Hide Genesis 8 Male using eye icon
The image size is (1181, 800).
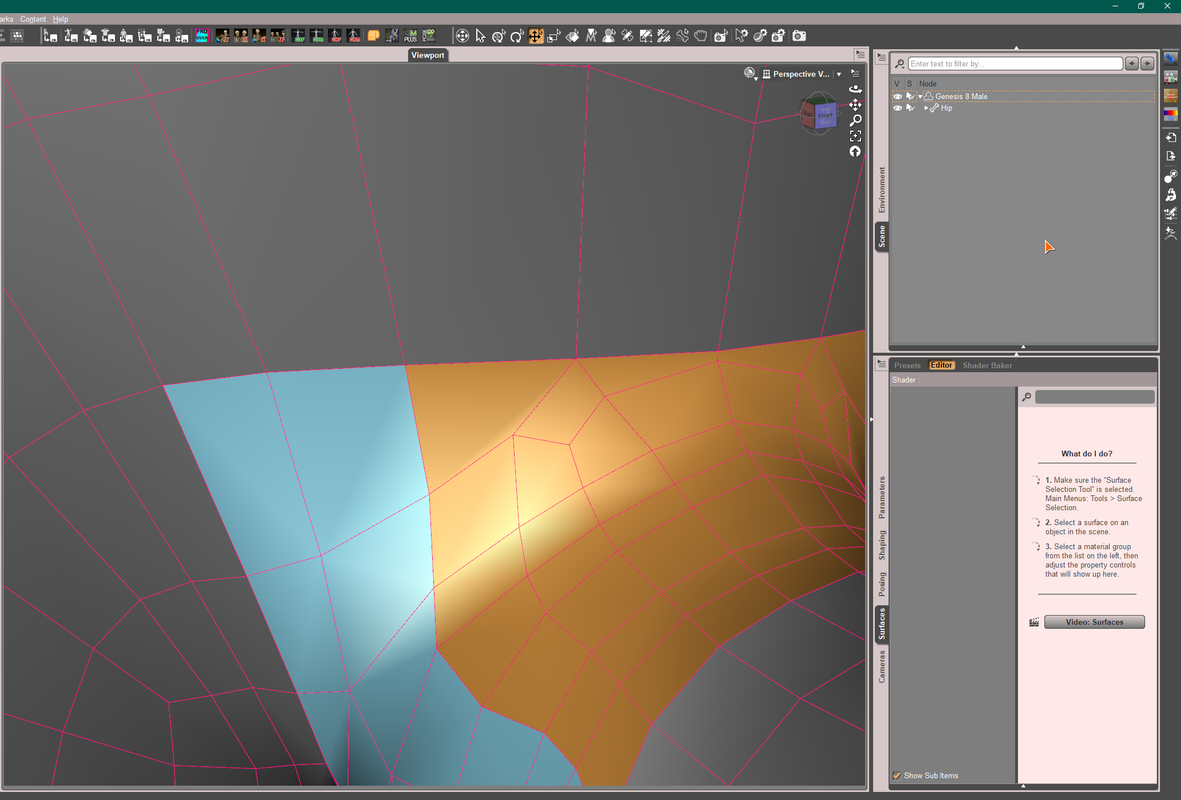point(897,96)
